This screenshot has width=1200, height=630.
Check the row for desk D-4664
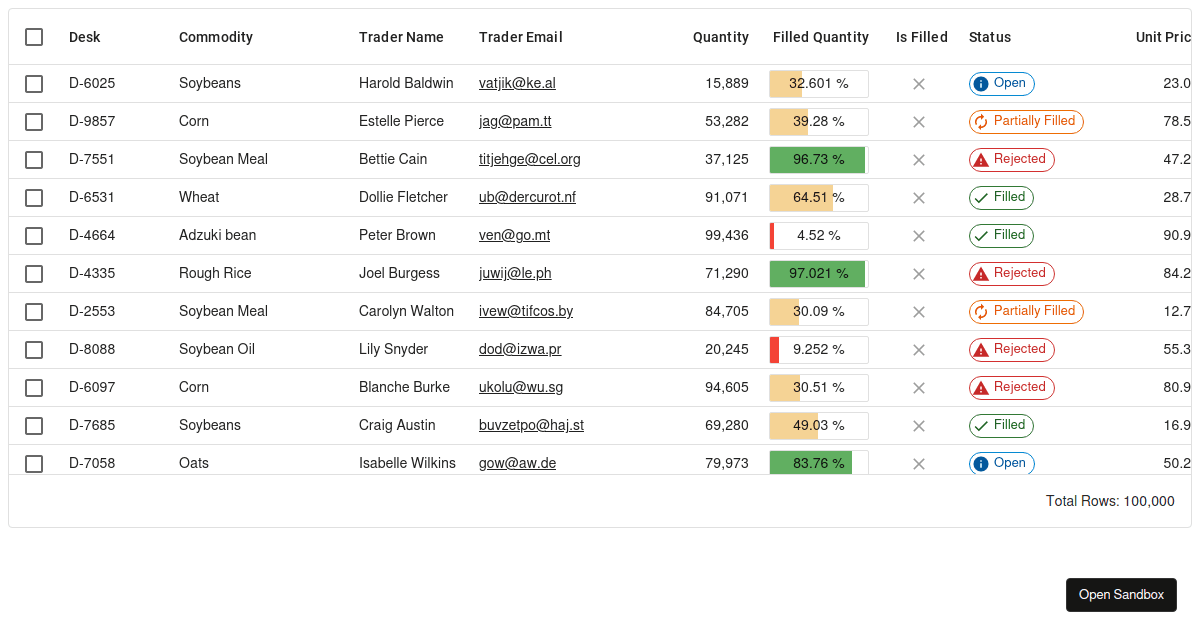pyautogui.click(x=34, y=236)
